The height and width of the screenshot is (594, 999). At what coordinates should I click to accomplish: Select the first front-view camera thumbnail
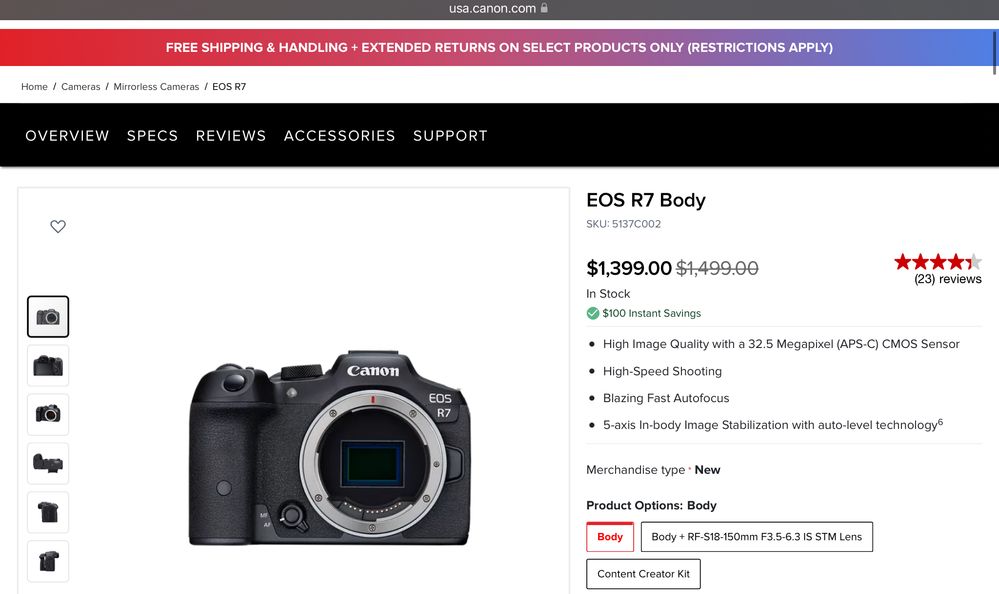click(48, 317)
